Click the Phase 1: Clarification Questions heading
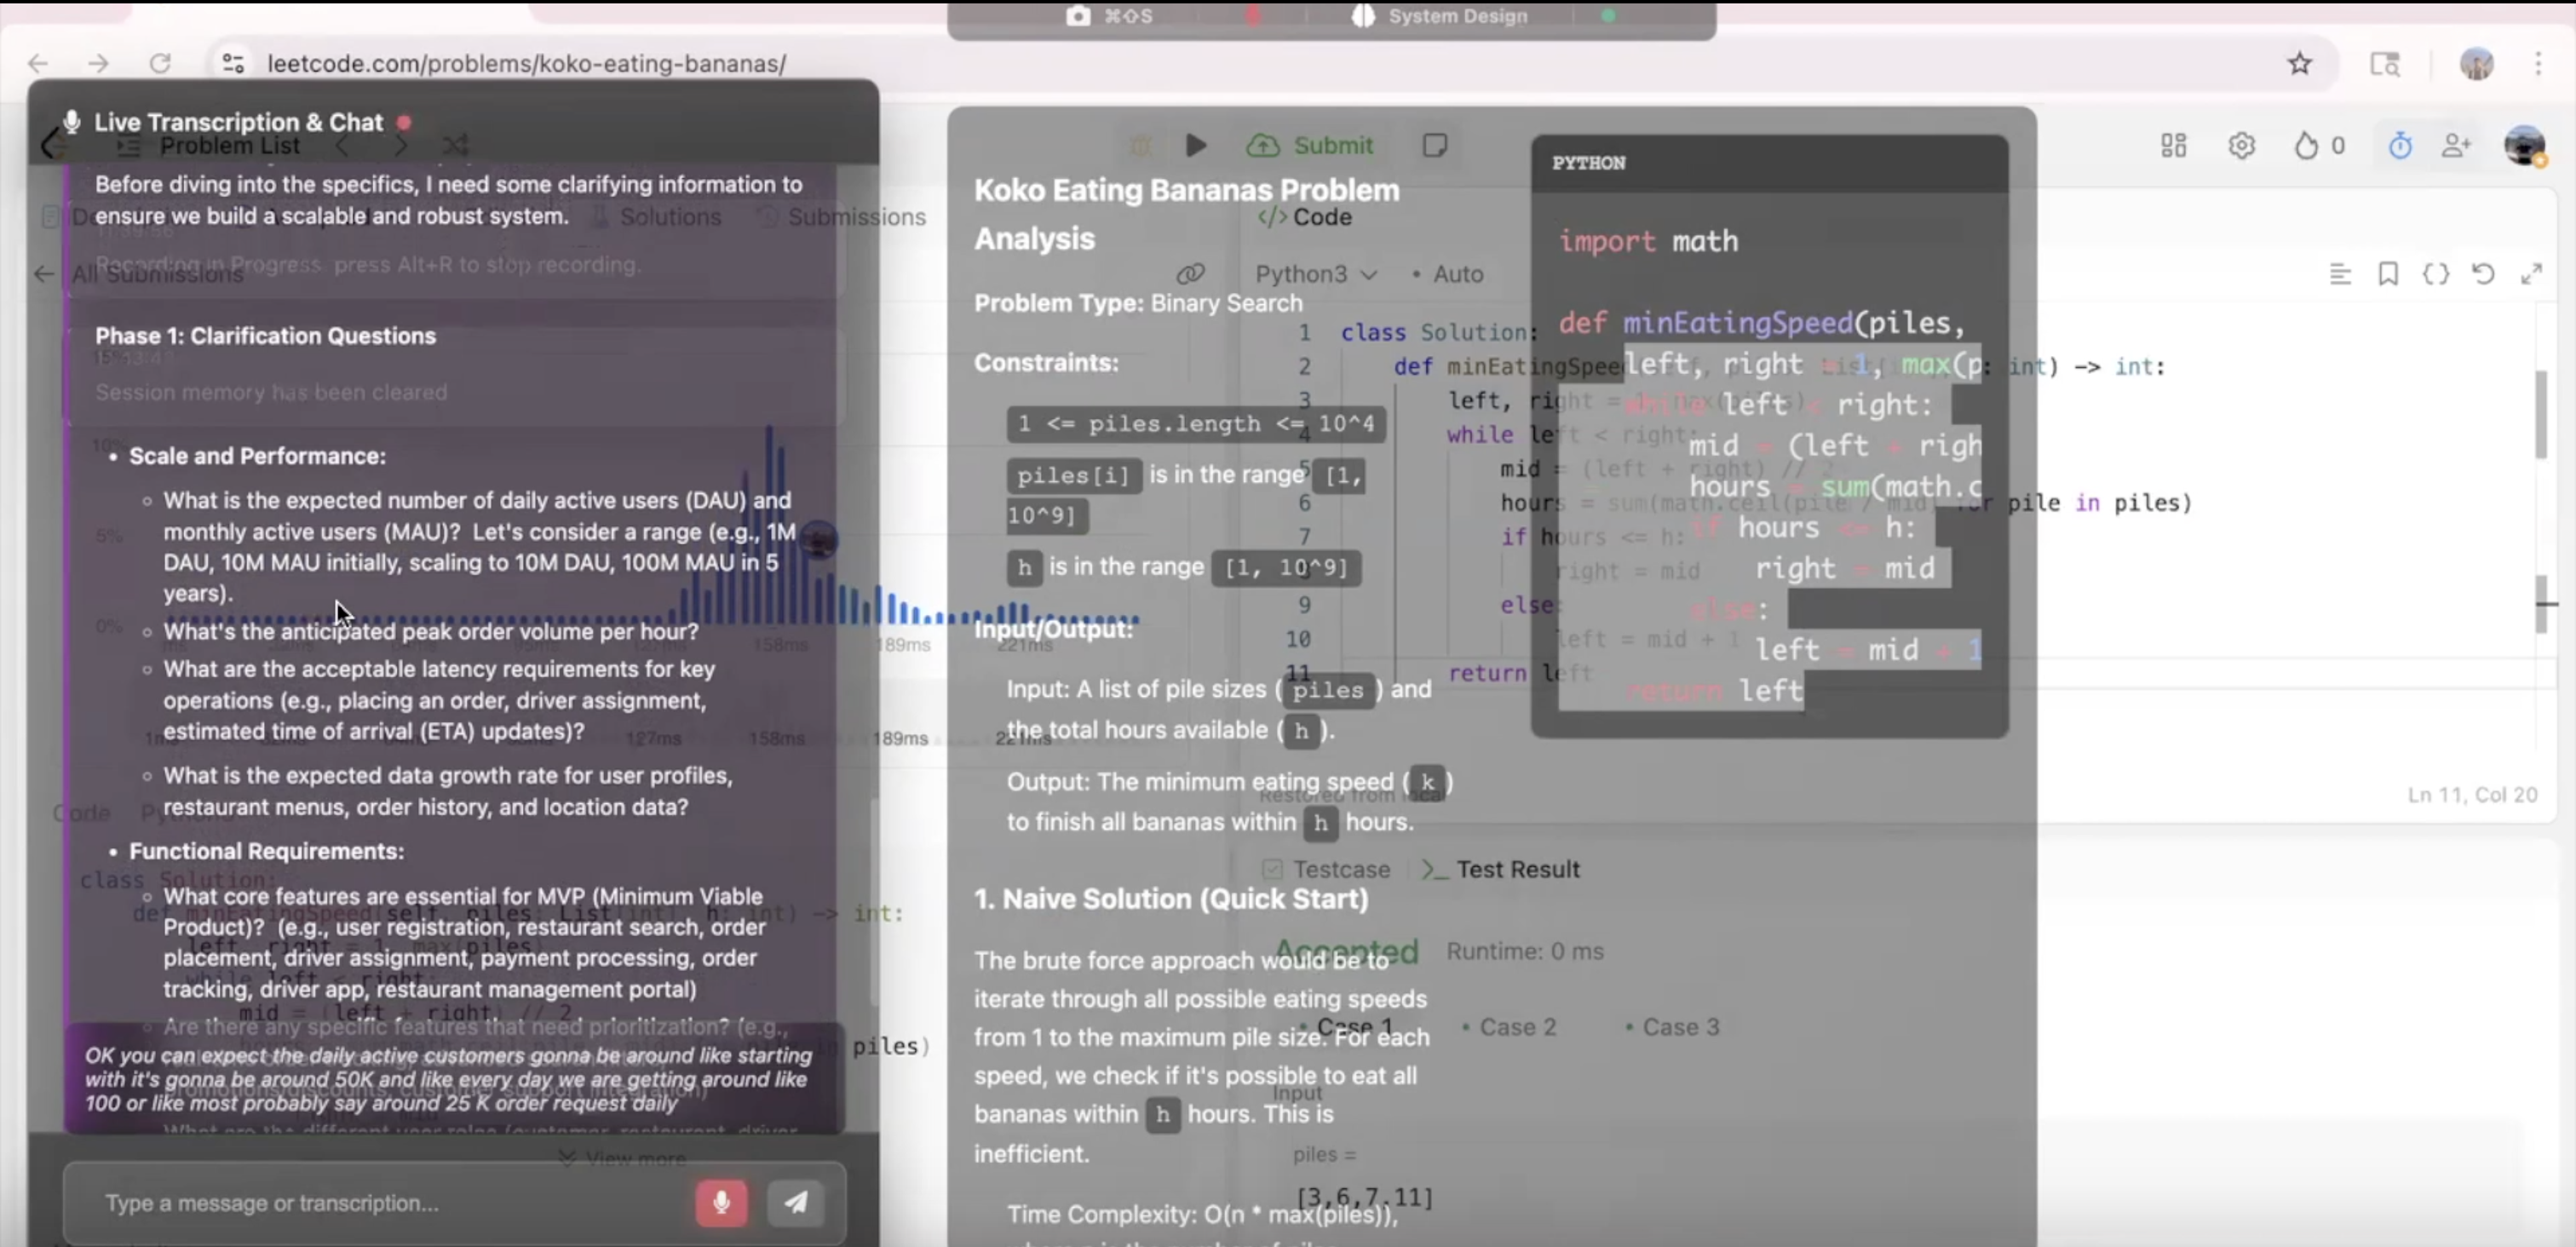Screen dimensions: 2576x1247 [265, 336]
